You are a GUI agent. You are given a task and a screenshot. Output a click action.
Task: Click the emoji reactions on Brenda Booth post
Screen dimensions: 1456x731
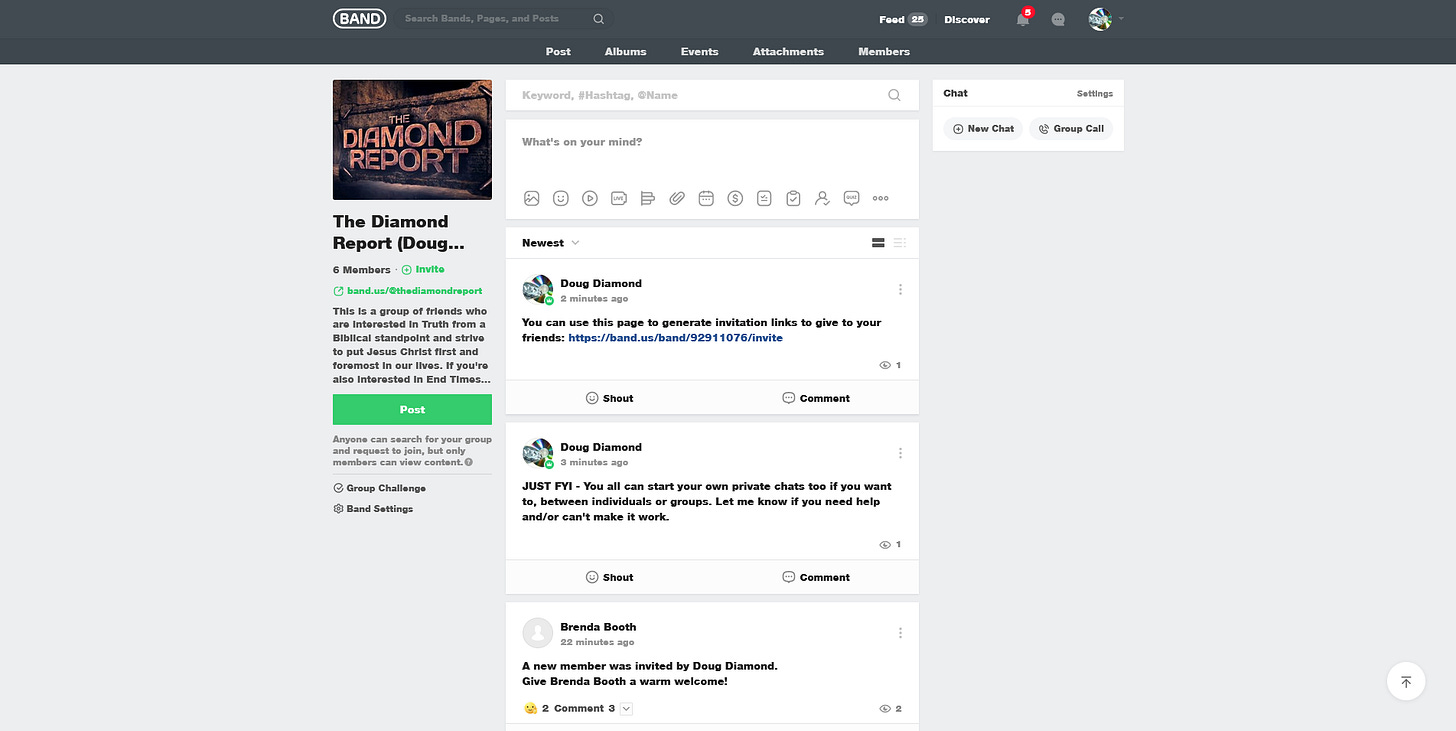tap(536, 709)
